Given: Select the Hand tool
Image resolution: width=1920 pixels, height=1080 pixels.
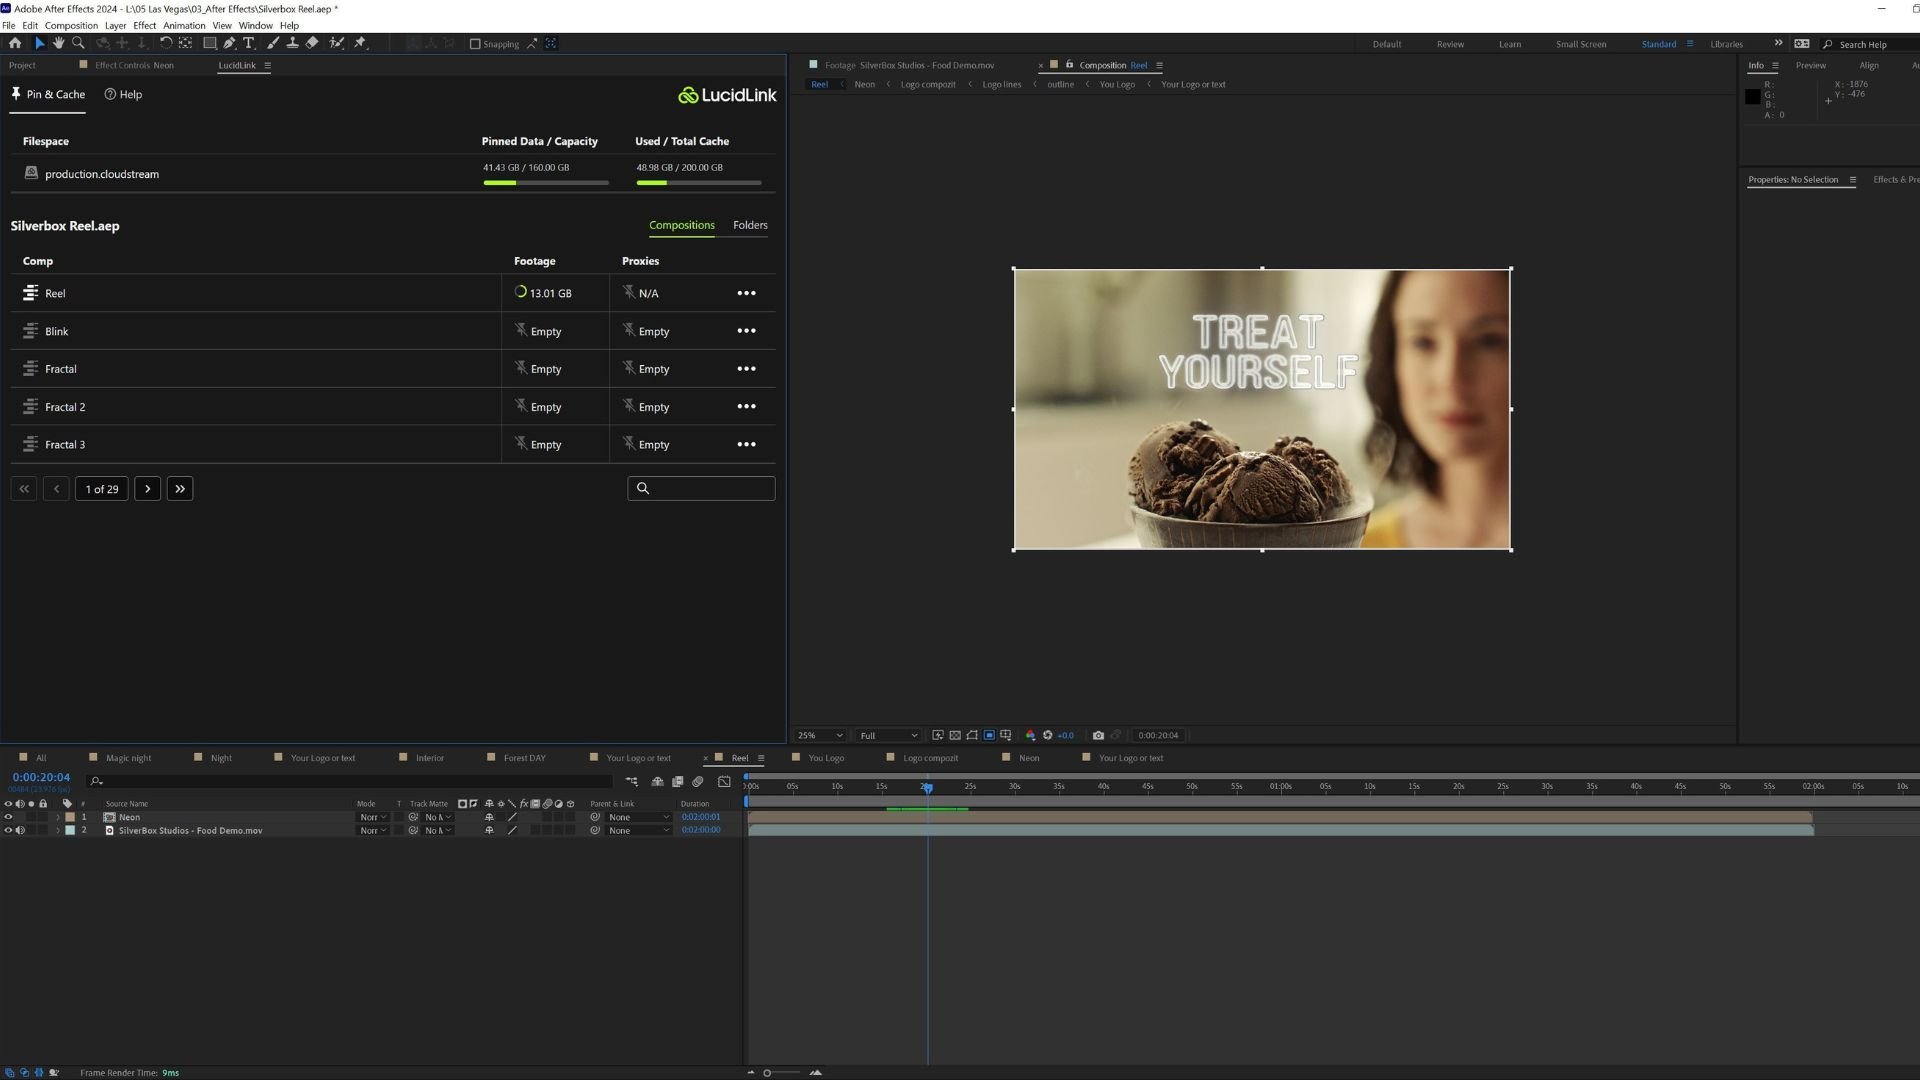Looking at the screenshot, I should pyautogui.click(x=59, y=43).
